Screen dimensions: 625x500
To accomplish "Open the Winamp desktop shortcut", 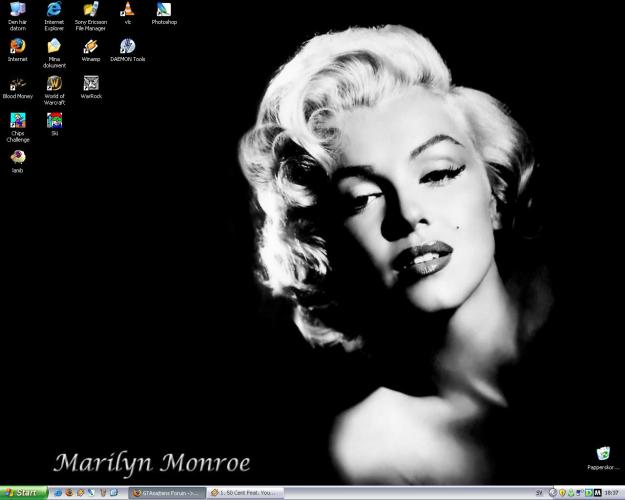I will (91, 47).
